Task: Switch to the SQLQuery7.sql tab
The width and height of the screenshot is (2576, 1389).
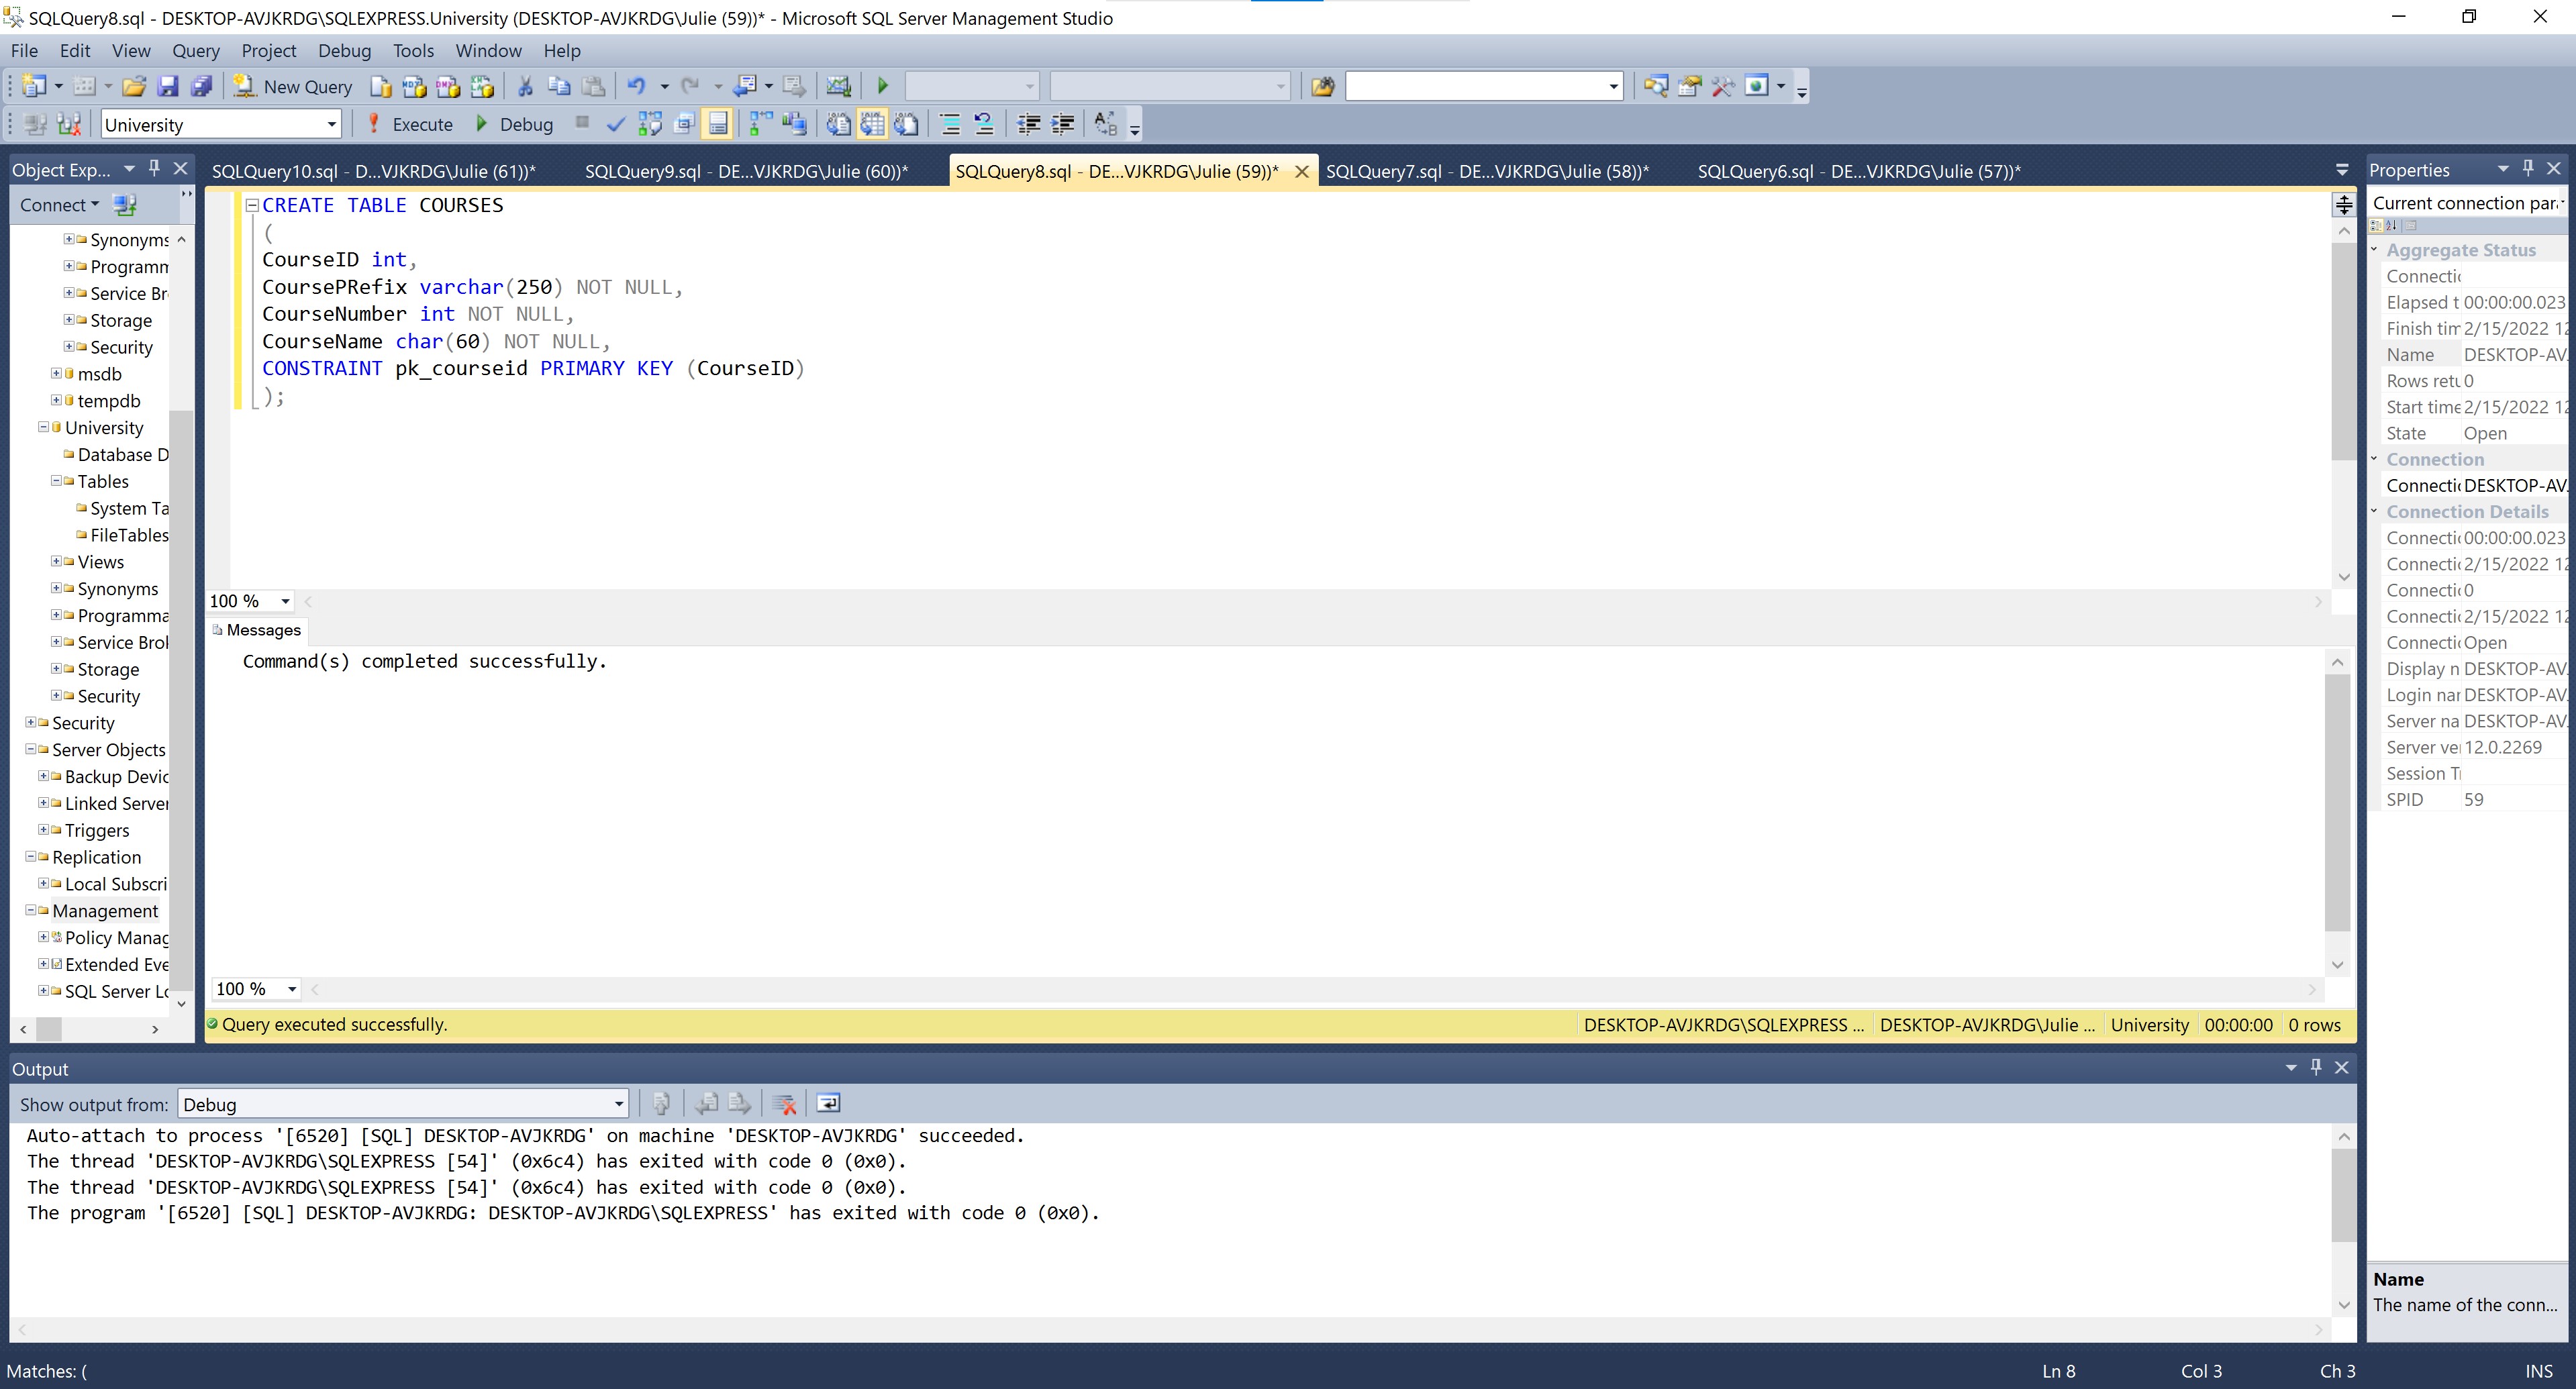Action: 1486,171
